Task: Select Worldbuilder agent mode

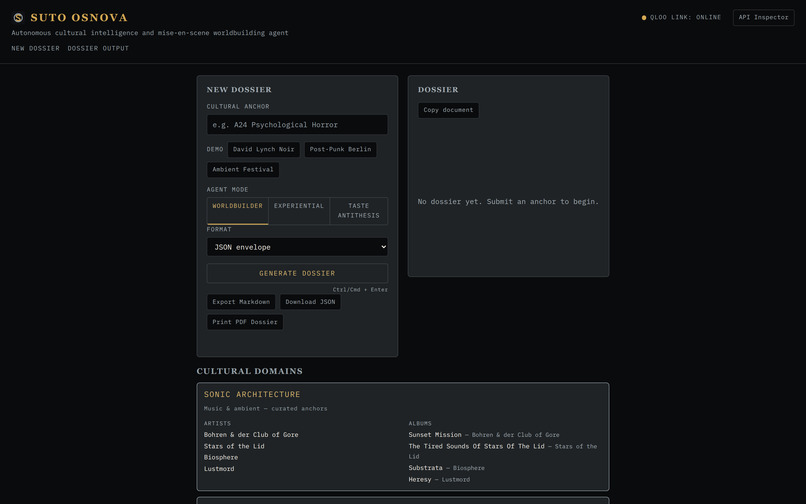Action: click(x=237, y=211)
